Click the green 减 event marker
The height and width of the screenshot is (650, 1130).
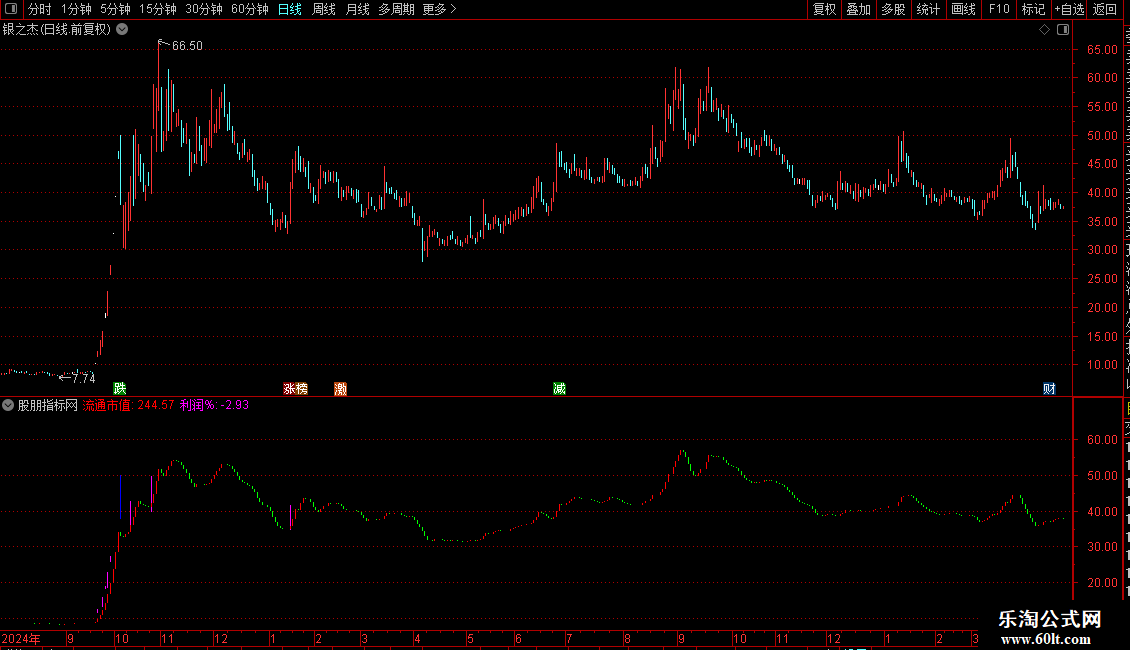tap(559, 389)
